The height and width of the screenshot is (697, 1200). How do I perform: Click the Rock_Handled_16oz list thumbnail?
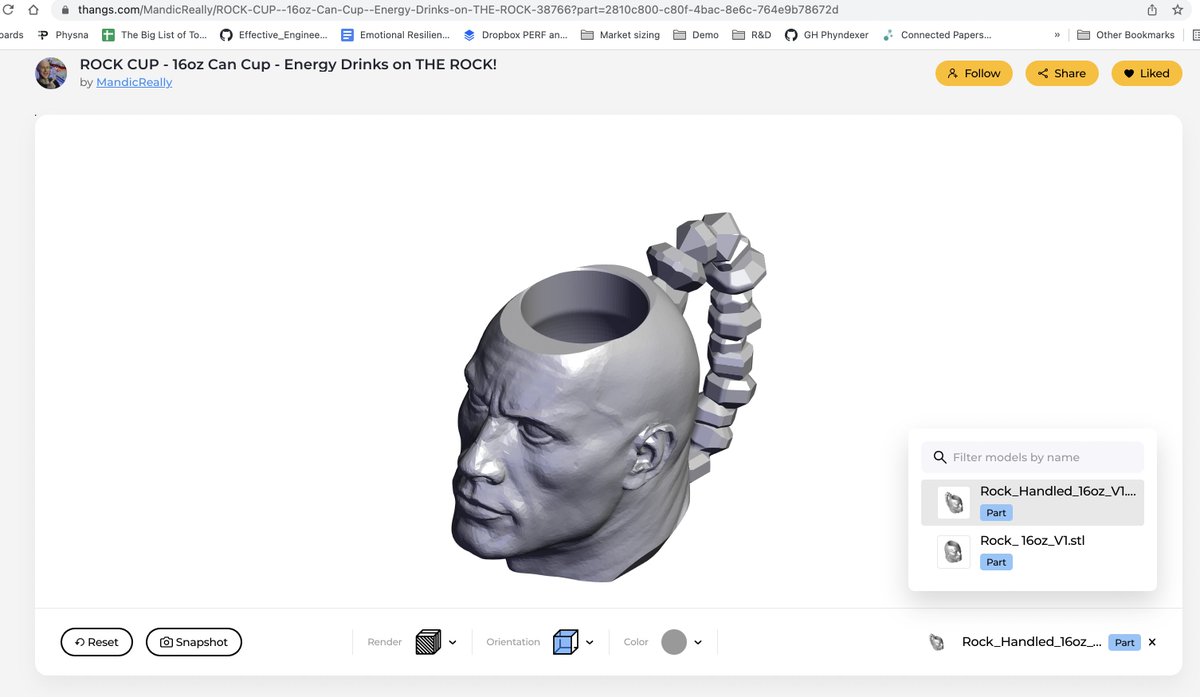point(953,502)
